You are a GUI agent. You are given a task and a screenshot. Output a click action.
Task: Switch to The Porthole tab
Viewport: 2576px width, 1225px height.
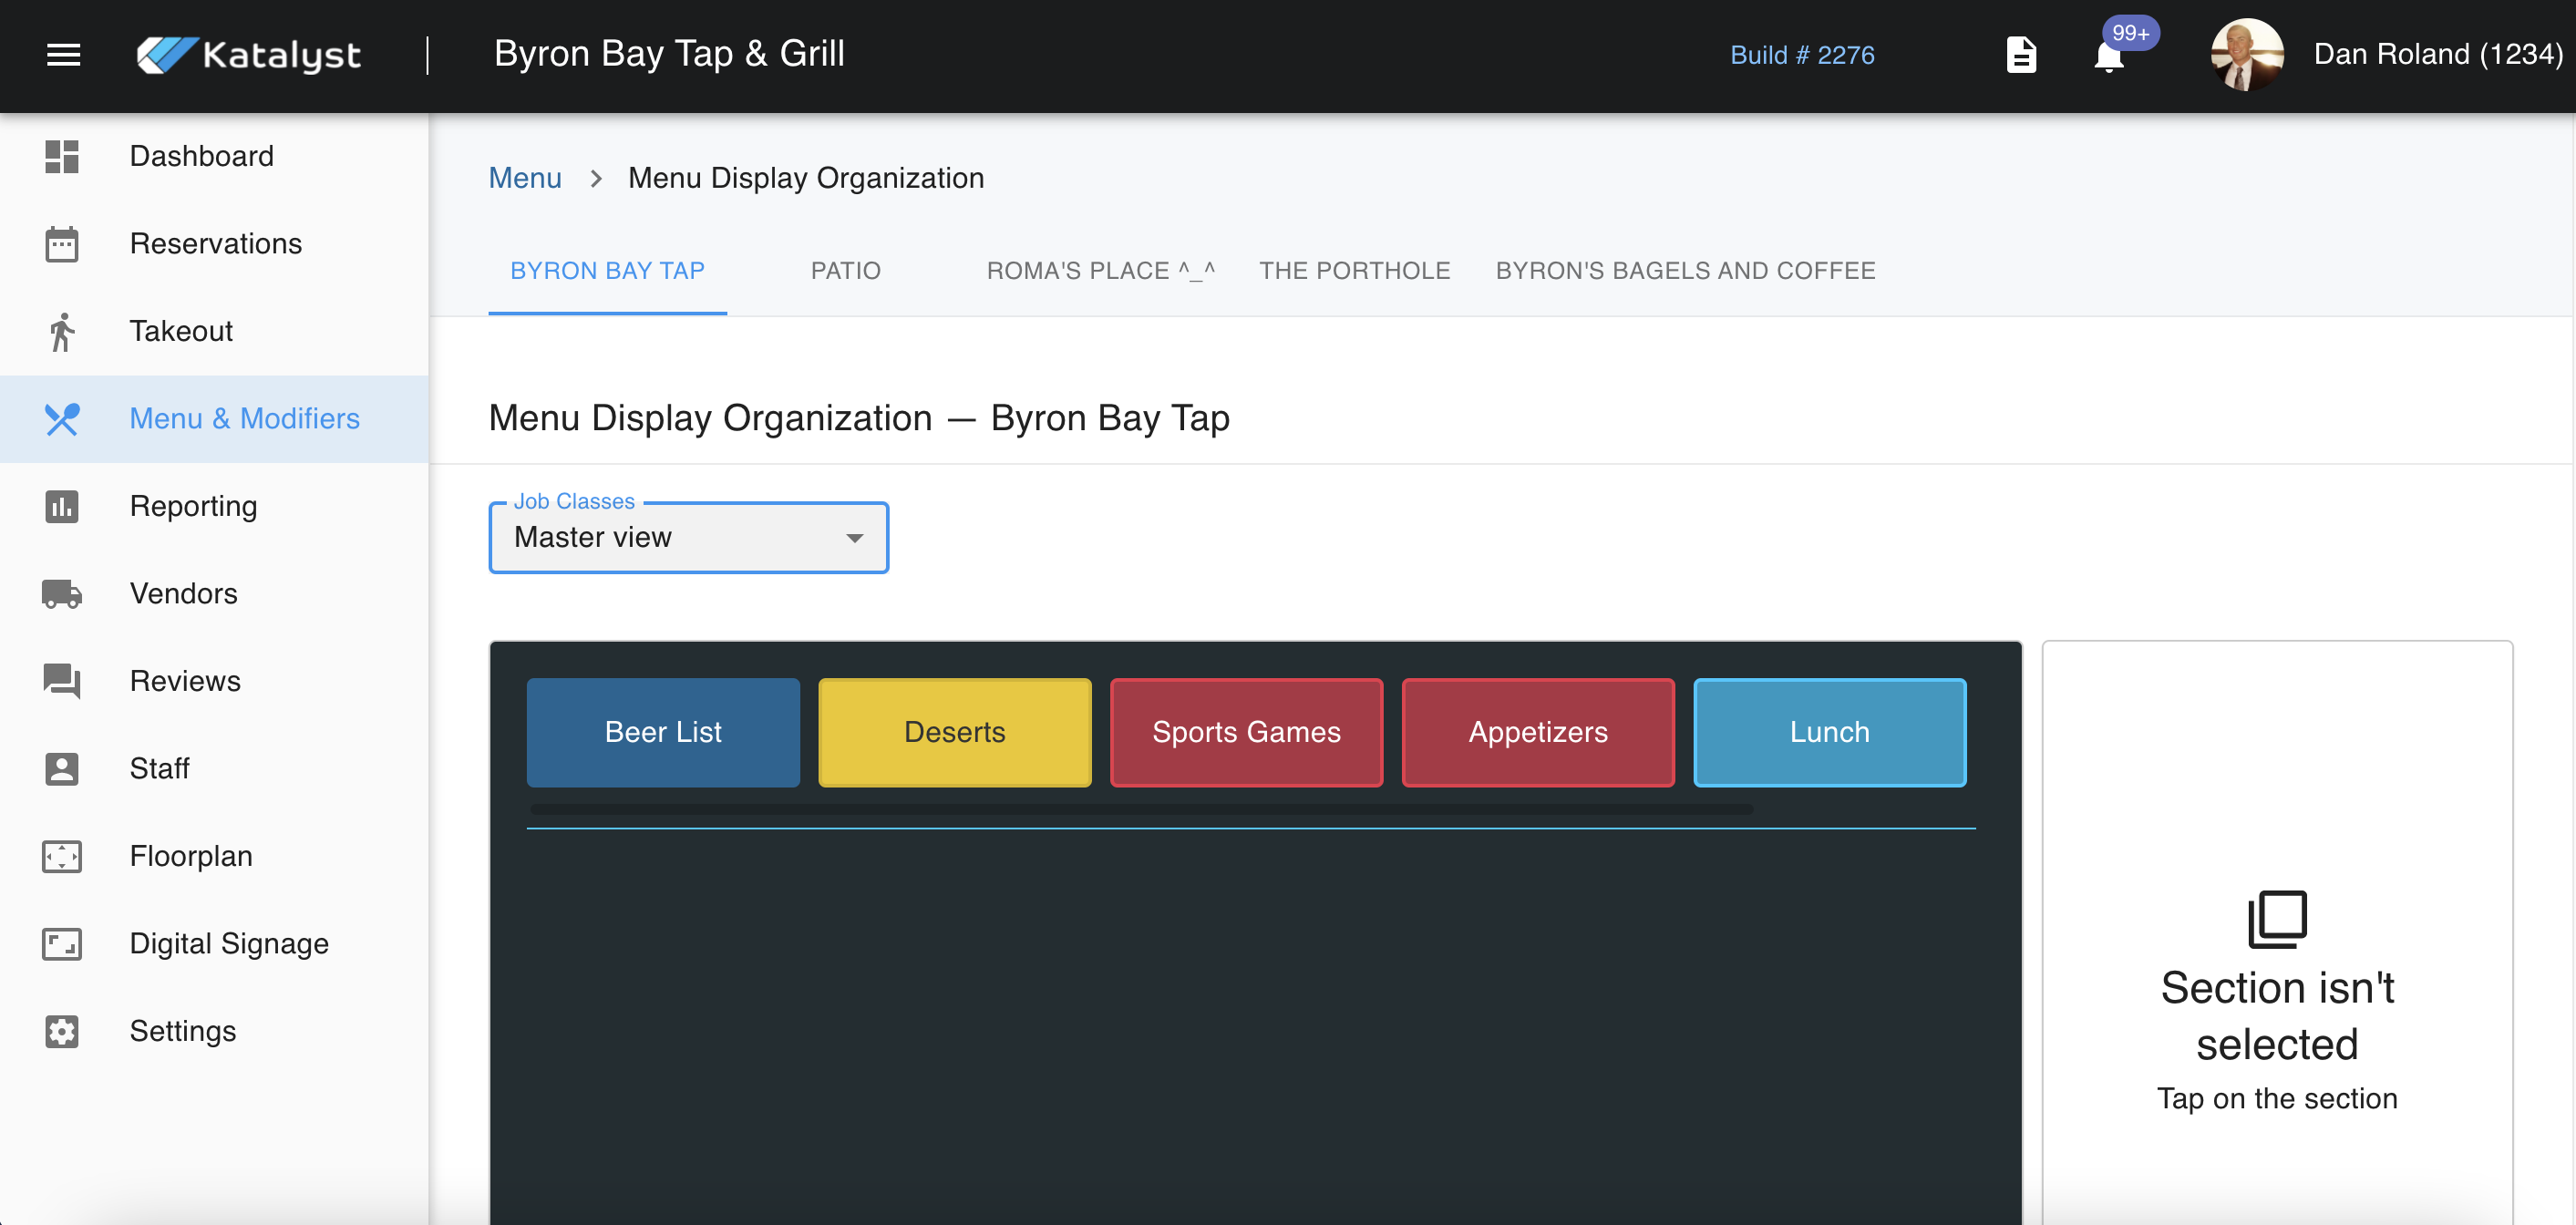[1354, 271]
